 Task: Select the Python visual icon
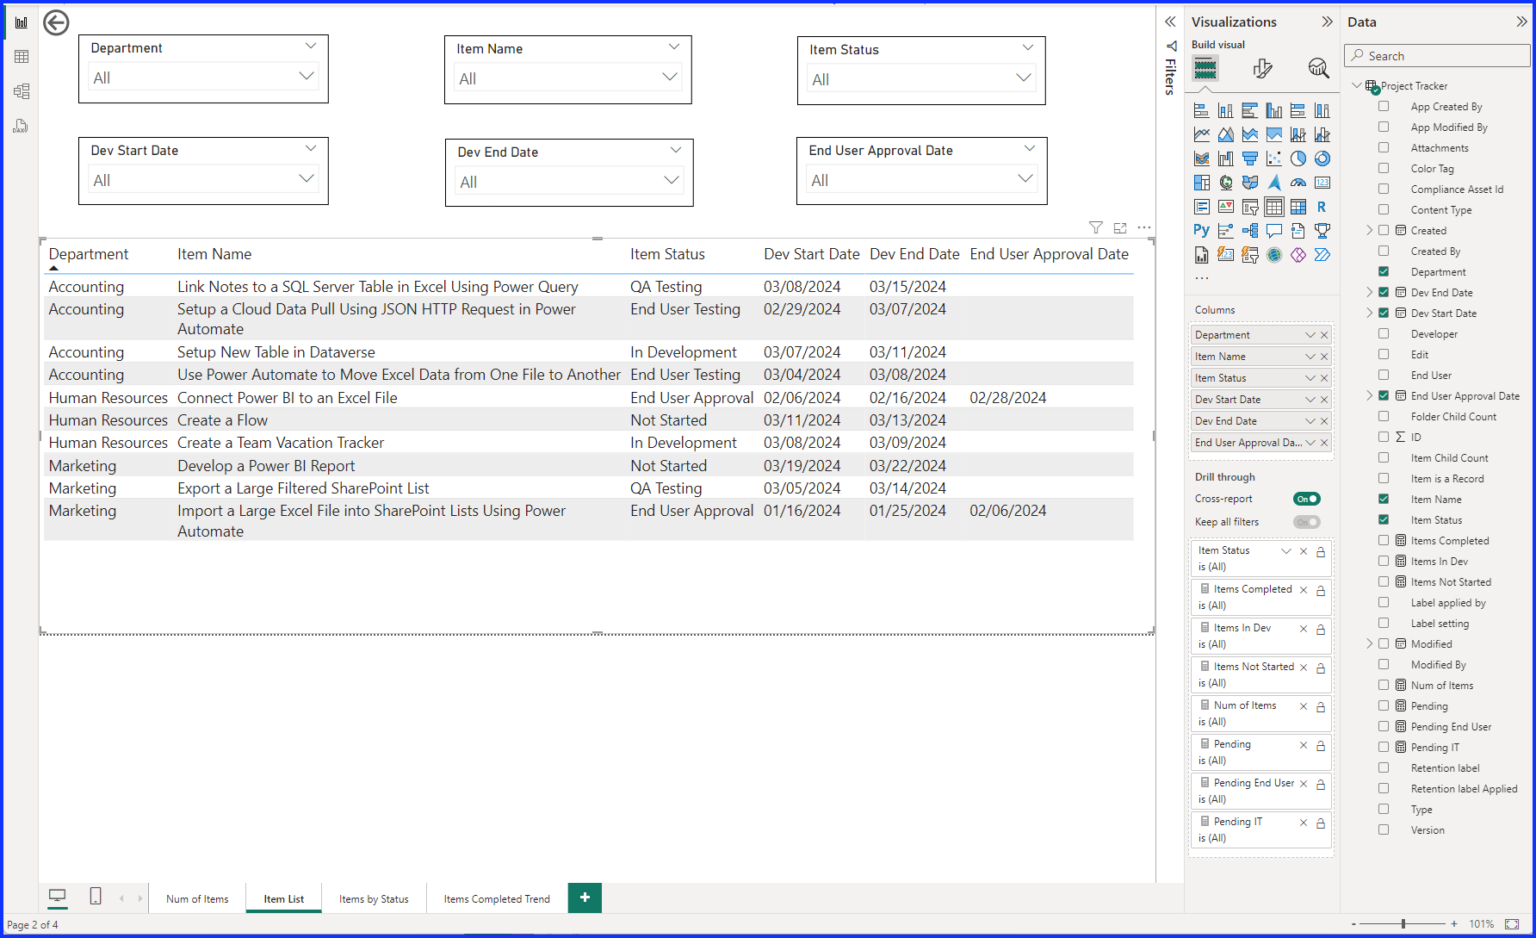coord(1201,230)
